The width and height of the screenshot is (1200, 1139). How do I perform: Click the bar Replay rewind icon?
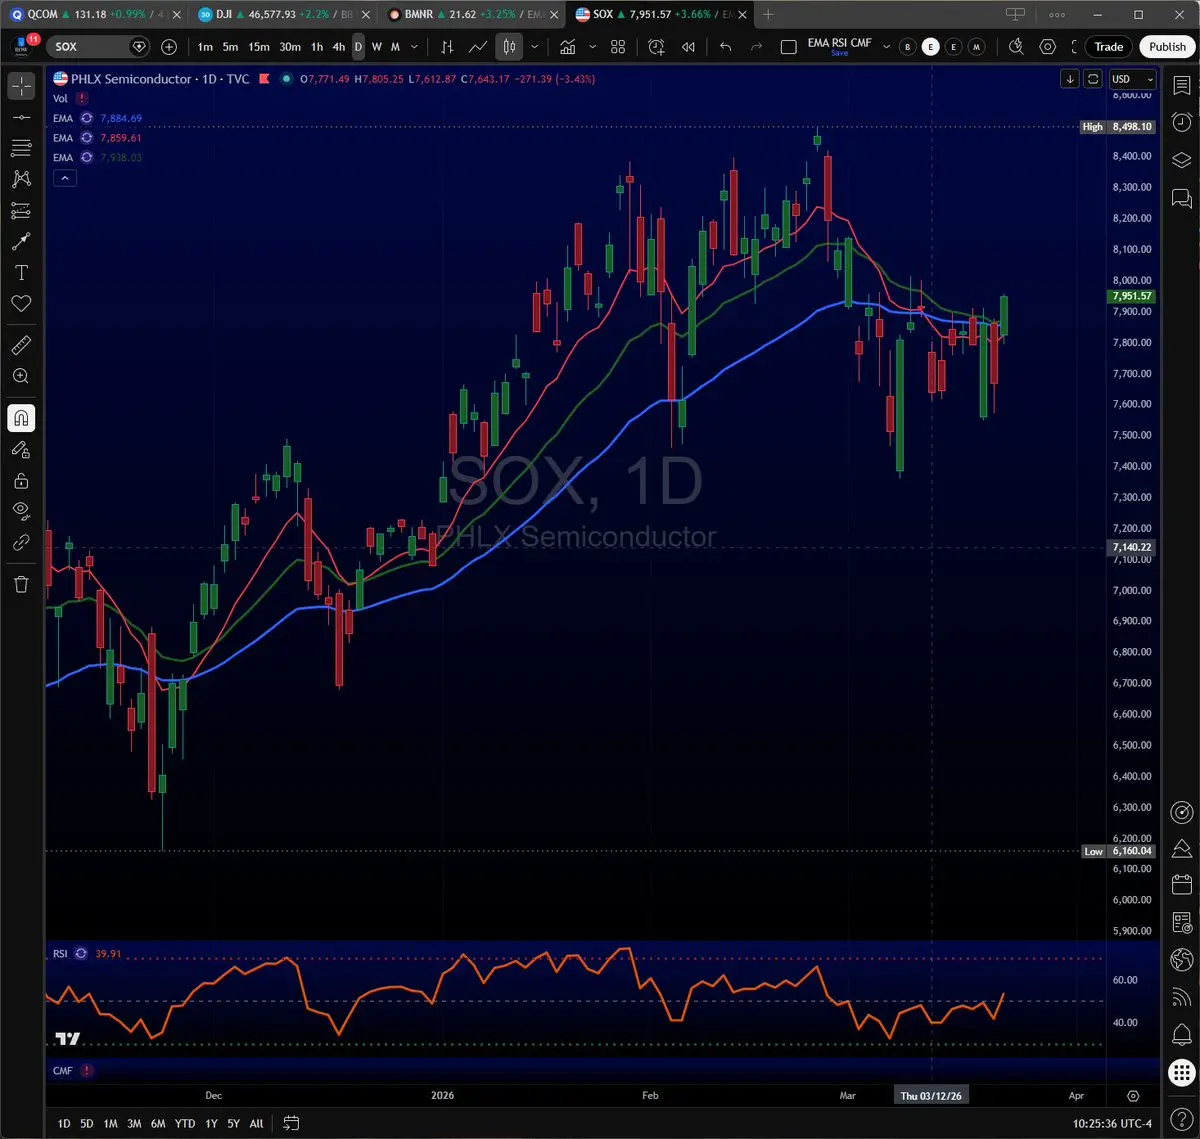pyautogui.click(x=688, y=47)
